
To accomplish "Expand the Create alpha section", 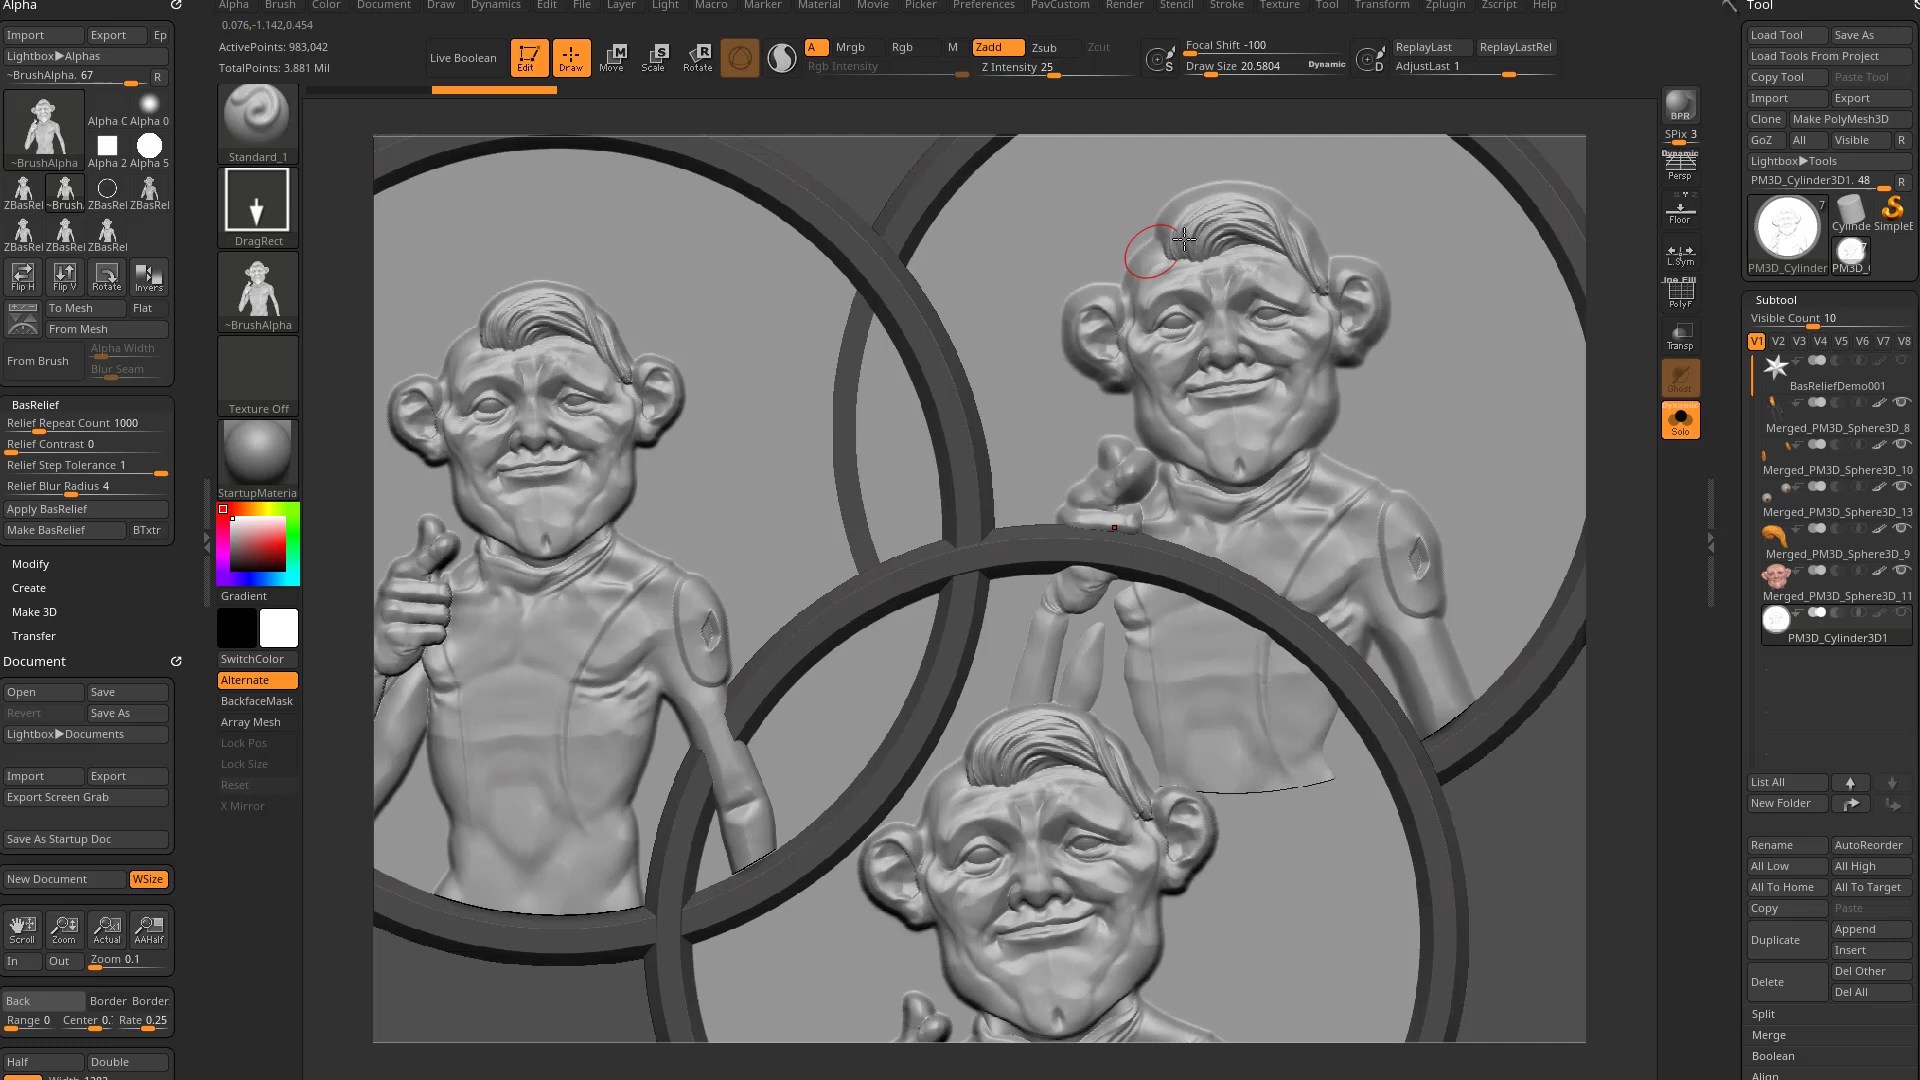I will (x=29, y=588).
